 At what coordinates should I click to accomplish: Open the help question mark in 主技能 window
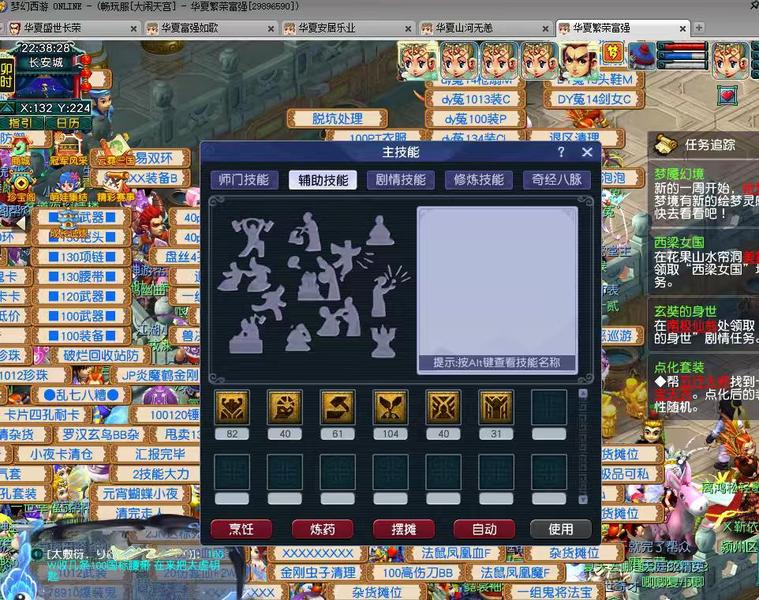[x=561, y=152]
